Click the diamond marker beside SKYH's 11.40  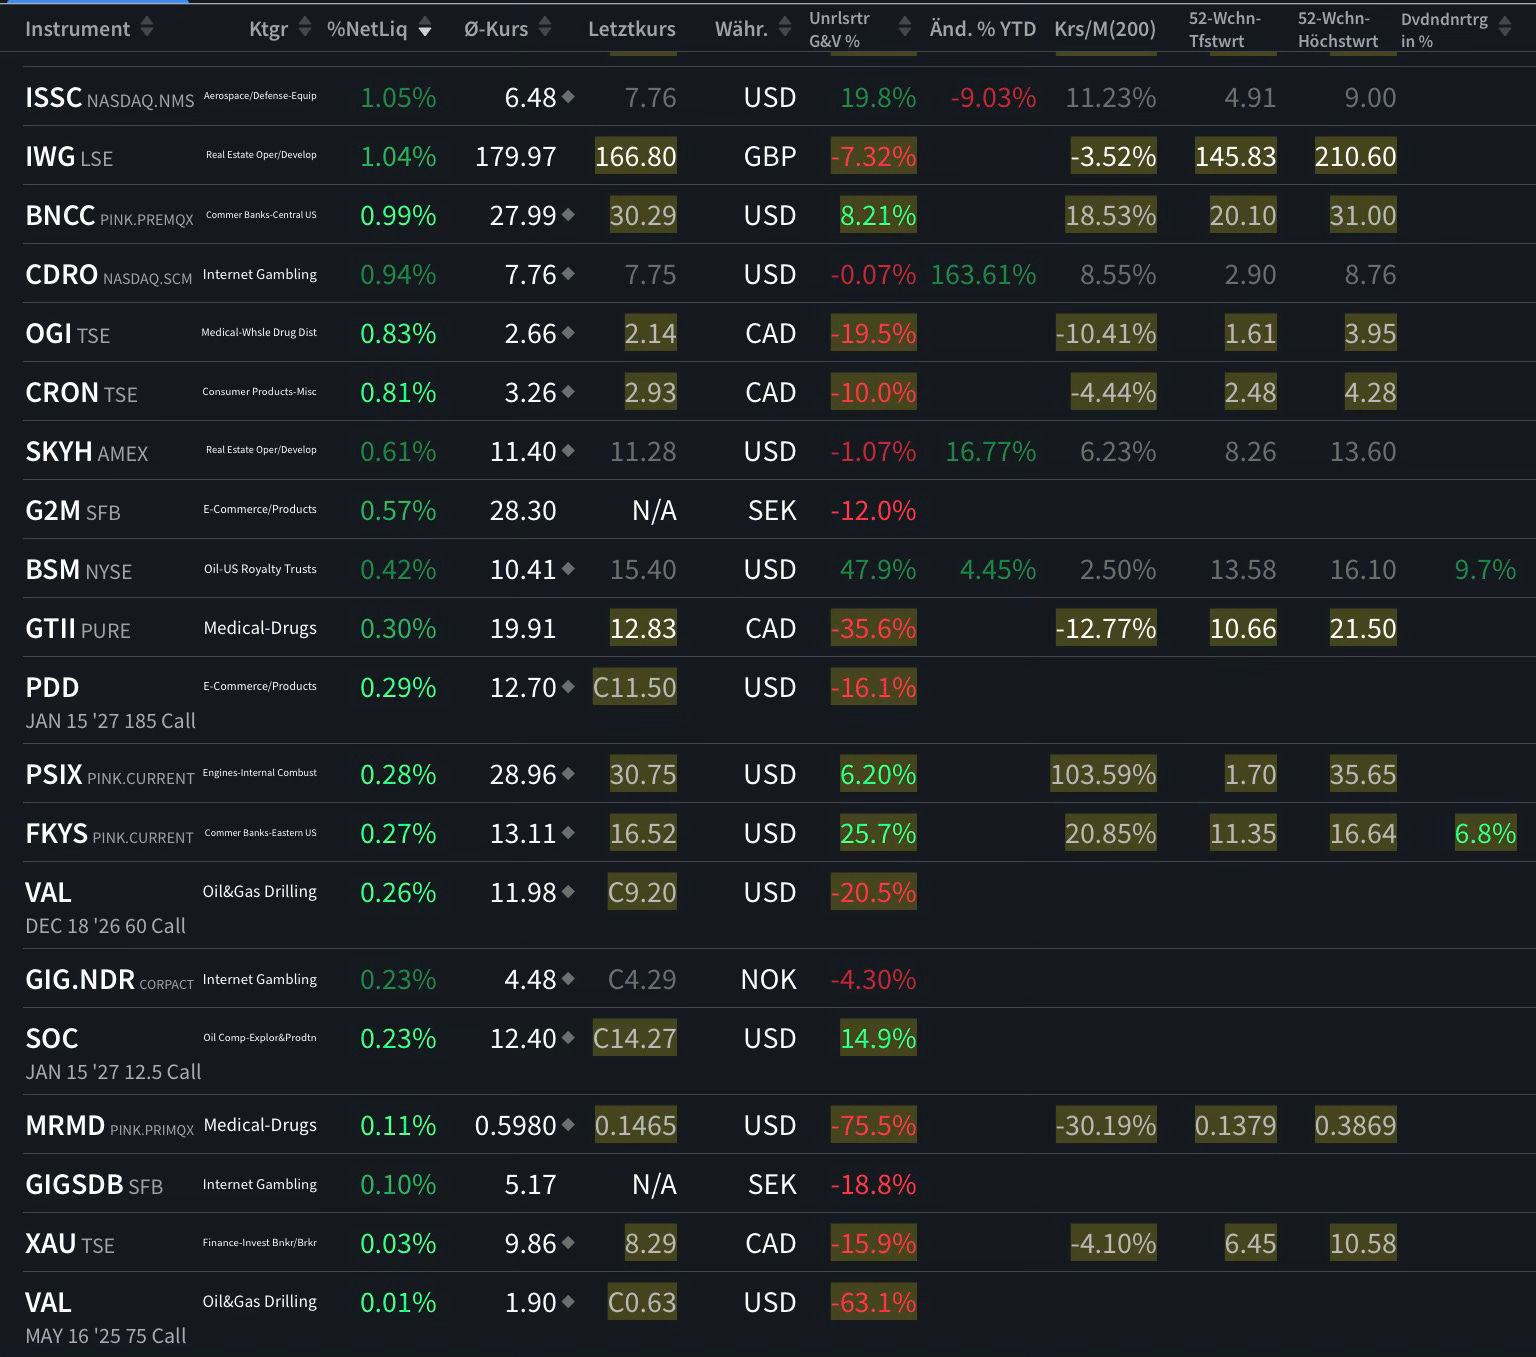(x=568, y=451)
